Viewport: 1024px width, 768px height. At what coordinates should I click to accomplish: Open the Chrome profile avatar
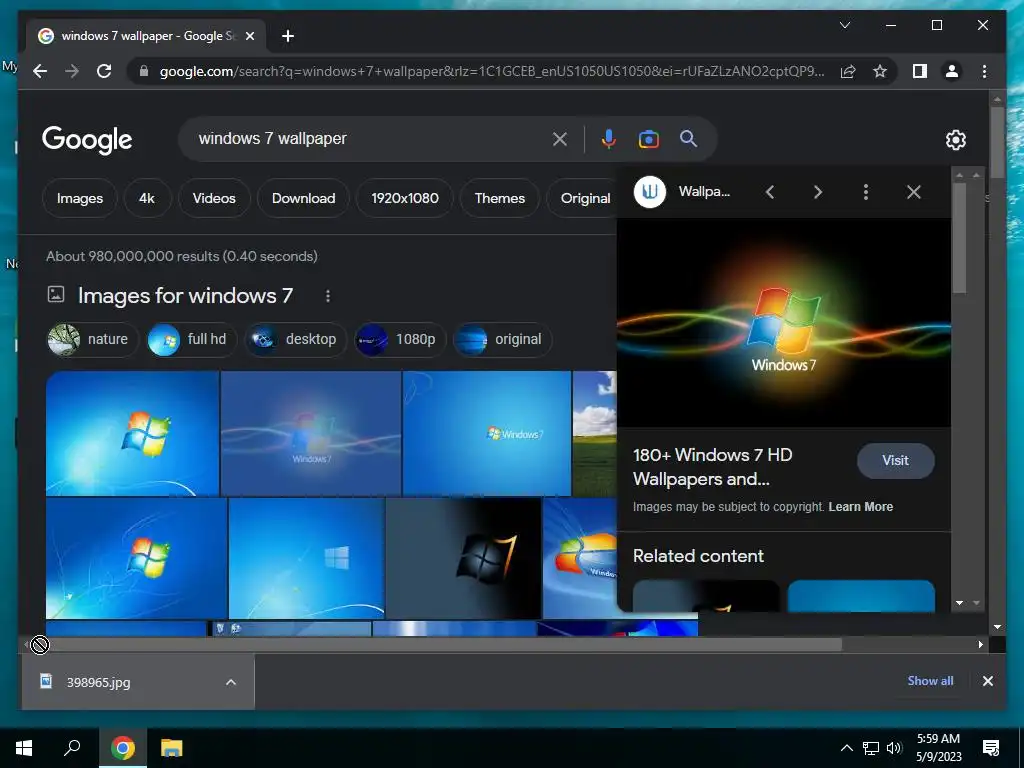coord(952,71)
